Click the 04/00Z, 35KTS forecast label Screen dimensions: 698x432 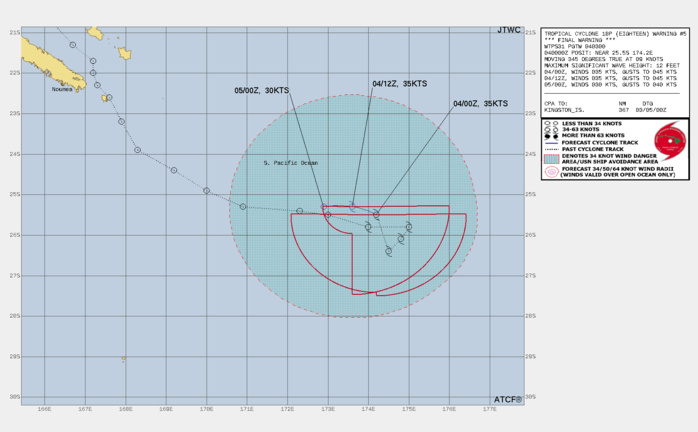coord(480,104)
